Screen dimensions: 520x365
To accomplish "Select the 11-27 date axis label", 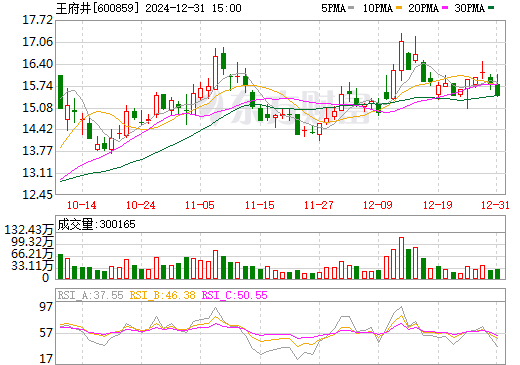I will click(319, 205).
